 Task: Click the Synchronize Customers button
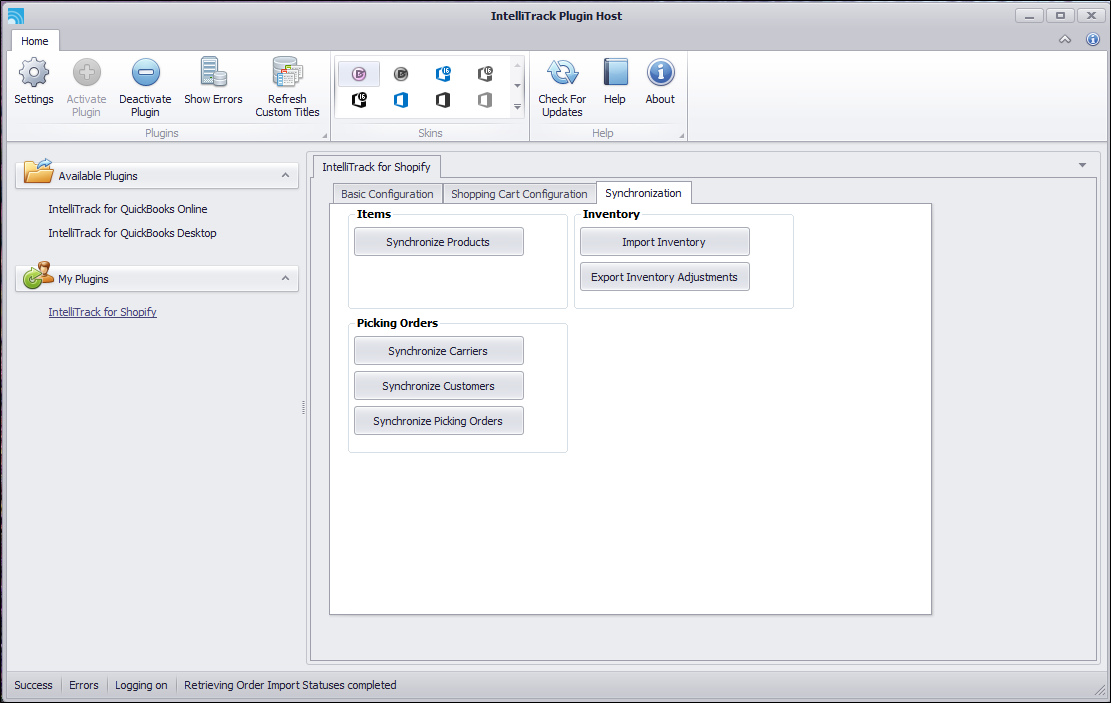coord(439,386)
